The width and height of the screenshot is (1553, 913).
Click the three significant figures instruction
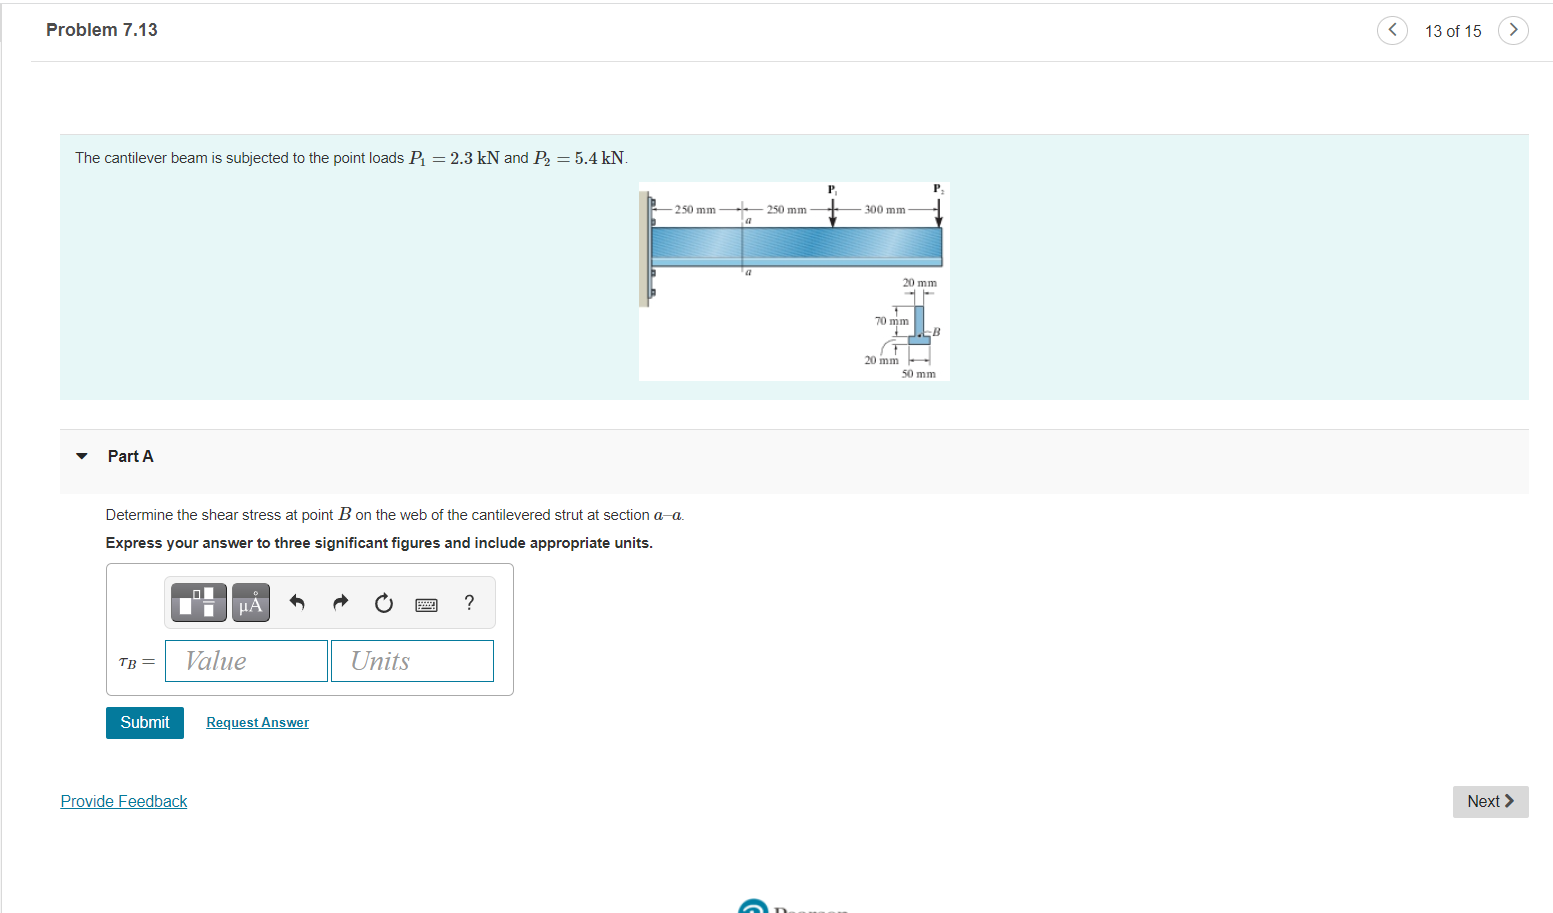[379, 543]
